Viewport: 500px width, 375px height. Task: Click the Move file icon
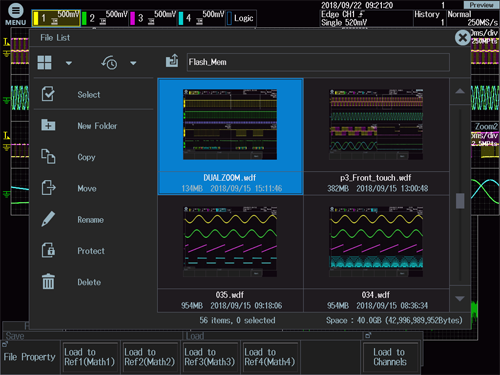48,187
